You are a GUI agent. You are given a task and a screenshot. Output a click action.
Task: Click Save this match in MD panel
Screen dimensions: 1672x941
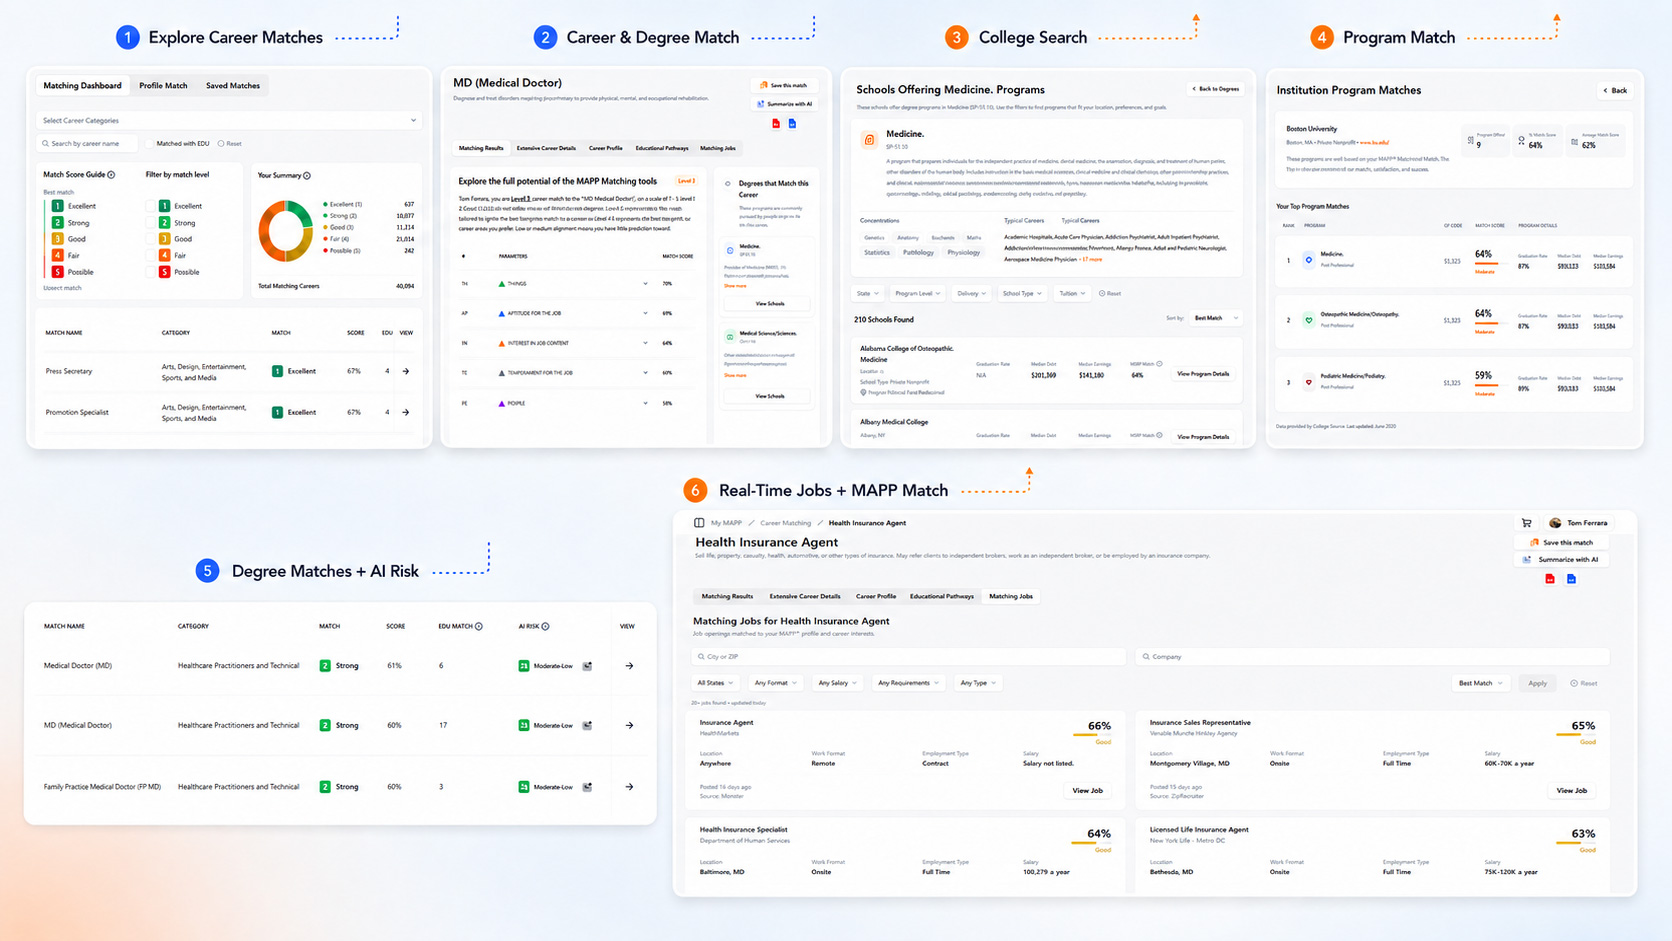click(x=783, y=85)
